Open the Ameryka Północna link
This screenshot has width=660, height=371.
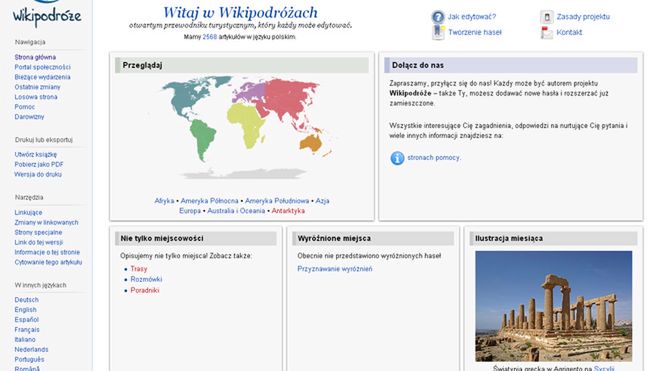click(x=209, y=201)
